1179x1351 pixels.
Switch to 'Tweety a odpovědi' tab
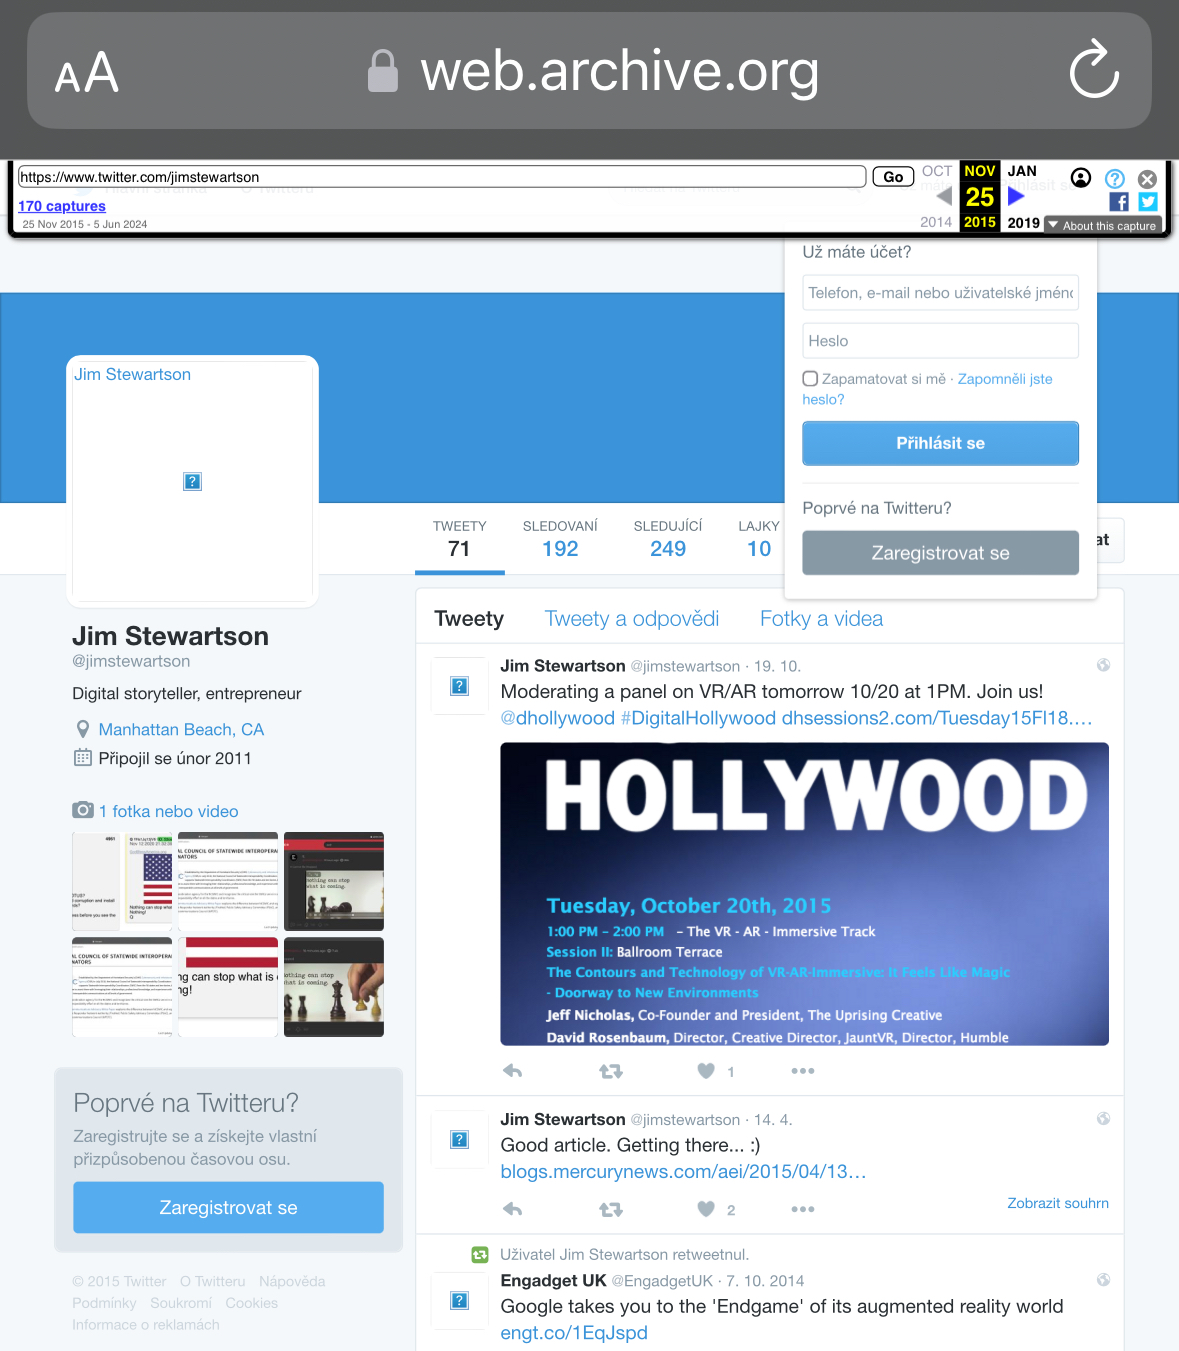click(x=632, y=619)
